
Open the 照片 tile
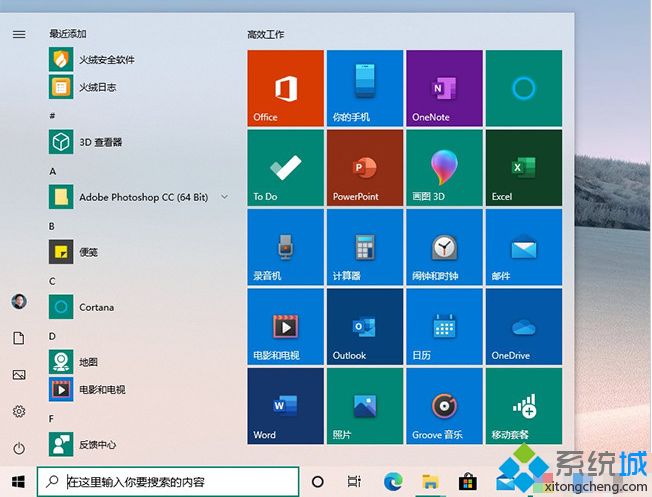(365, 406)
